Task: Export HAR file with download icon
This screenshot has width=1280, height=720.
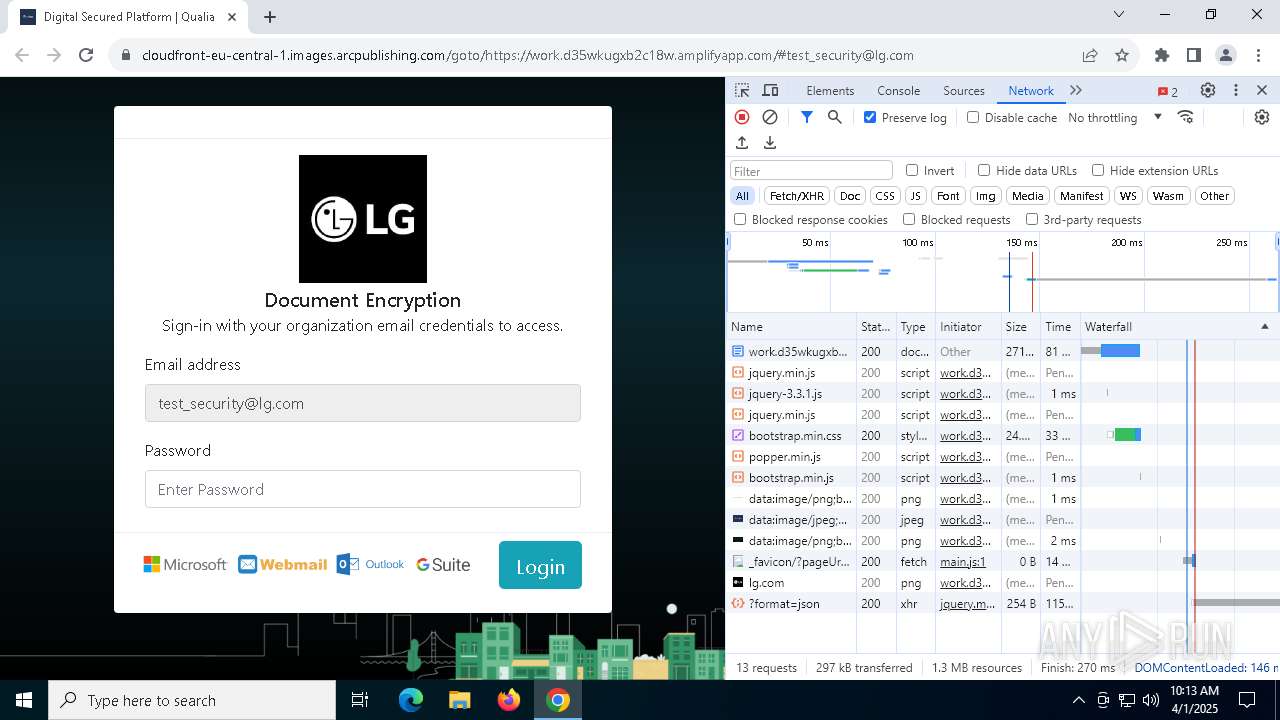Action: pyautogui.click(x=770, y=143)
